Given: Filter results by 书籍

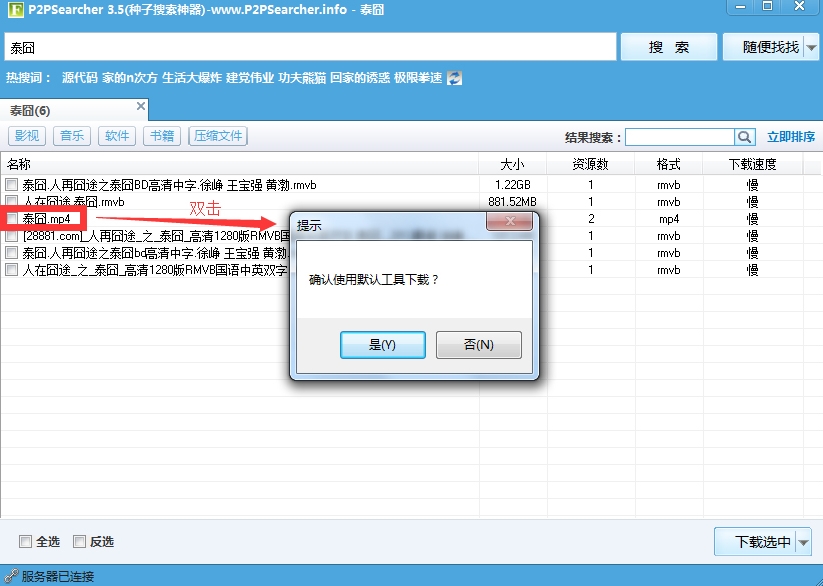Looking at the screenshot, I should coord(162,136).
